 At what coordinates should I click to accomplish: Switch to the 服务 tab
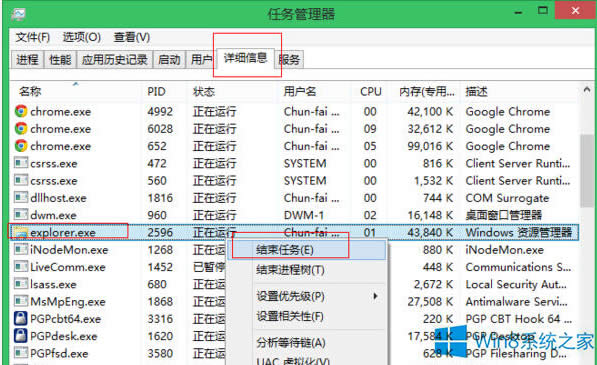click(289, 59)
